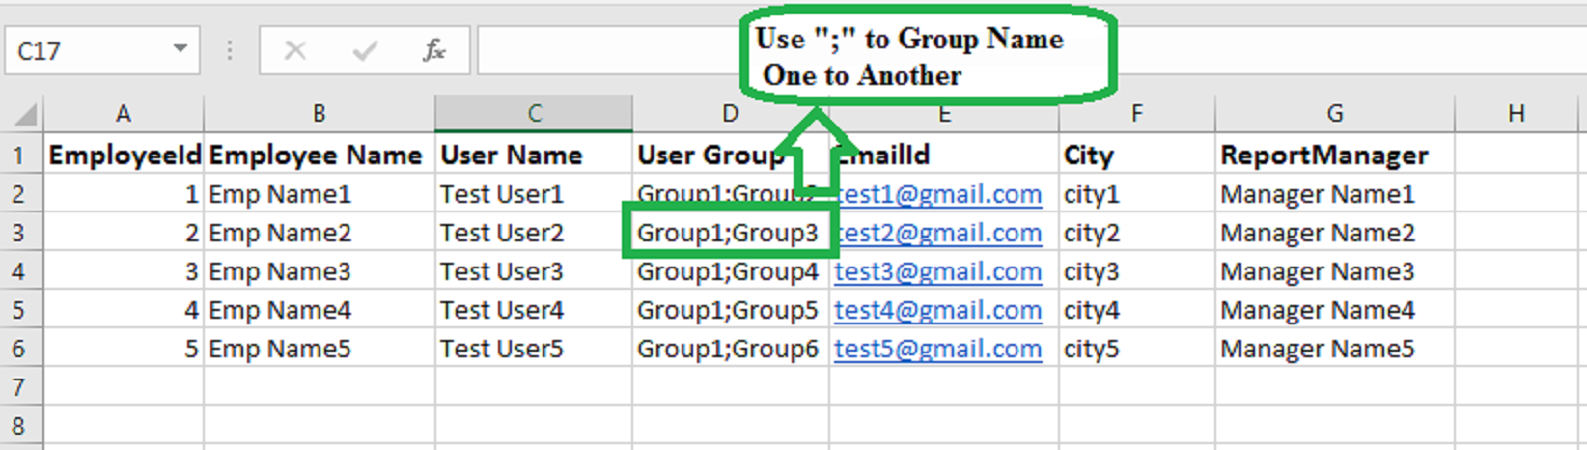The width and height of the screenshot is (1587, 450).
Task: Click the ReportManager header cell
Action: (1324, 155)
